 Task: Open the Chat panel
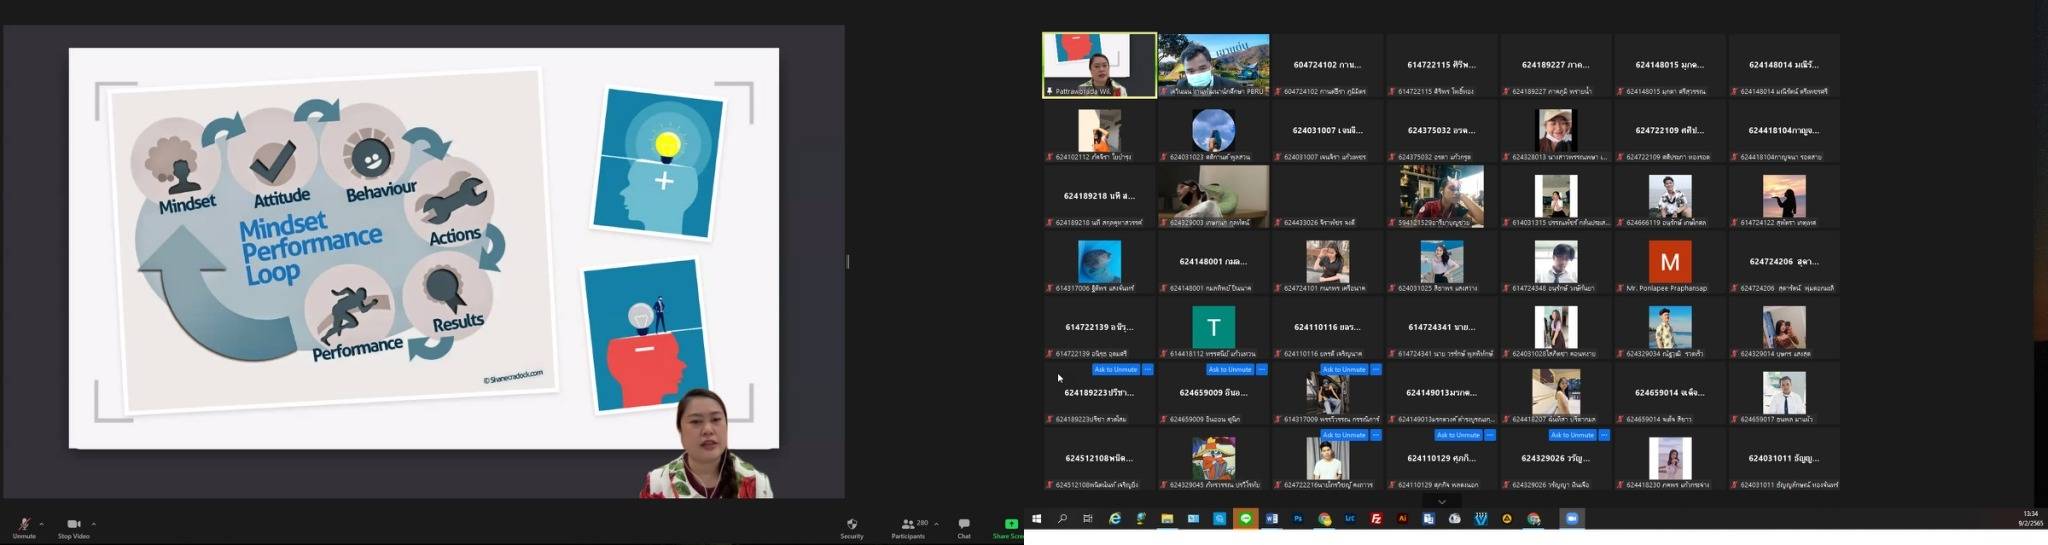coord(963,526)
